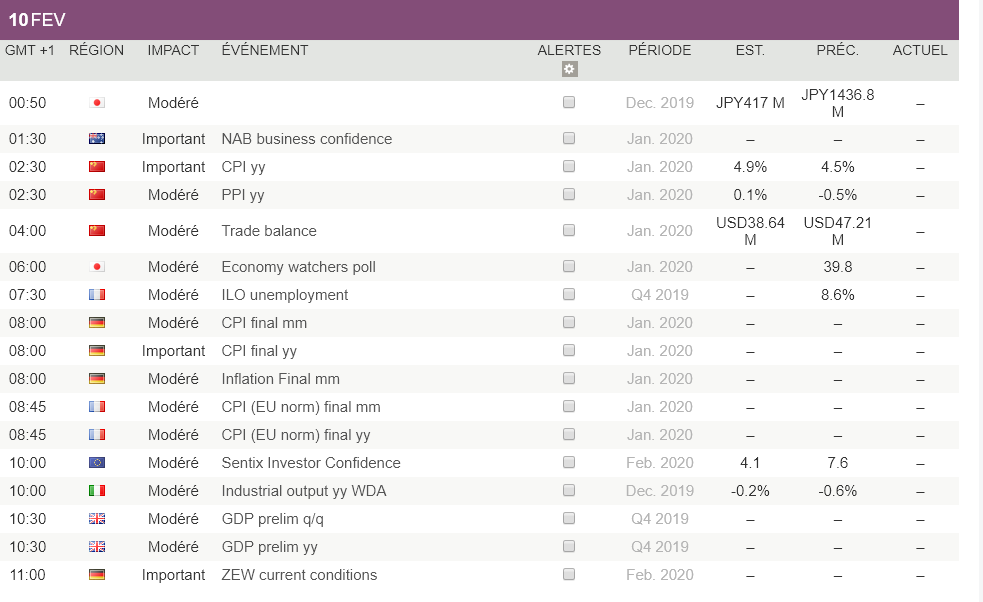The width and height of the screenshot is (983, 602).
Task: Click the alerts settings gear icon
Action: click(569, 69)
